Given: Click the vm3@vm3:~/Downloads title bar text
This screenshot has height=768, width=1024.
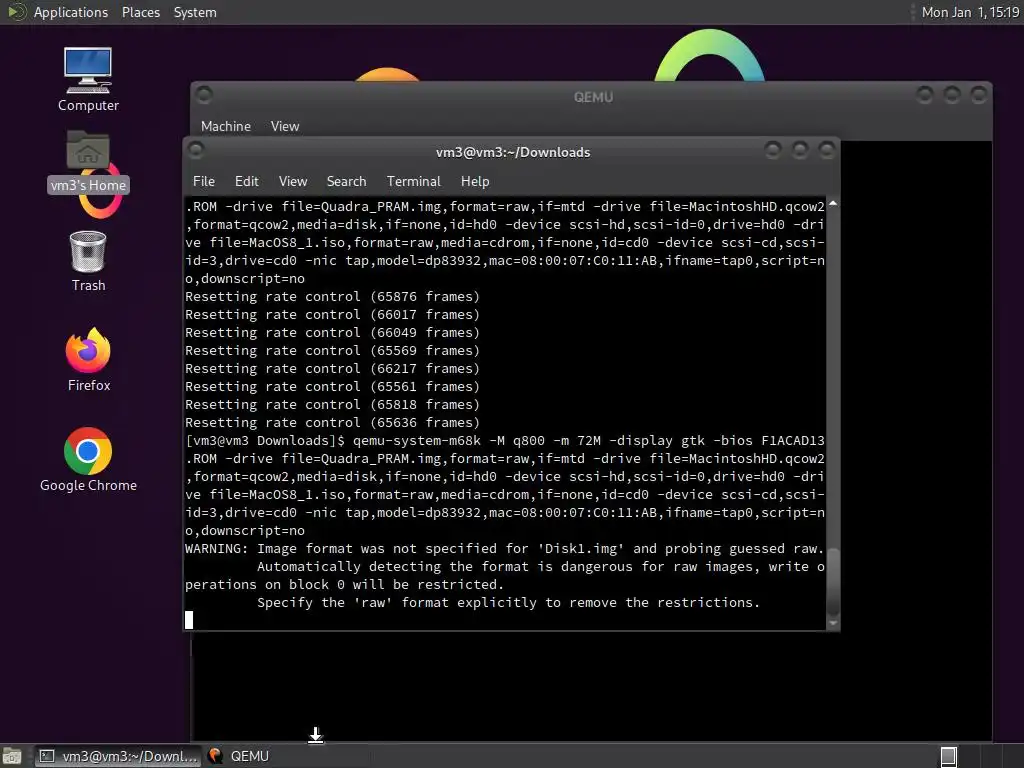Looking at the screenshot, I should [x=513, y=152].
